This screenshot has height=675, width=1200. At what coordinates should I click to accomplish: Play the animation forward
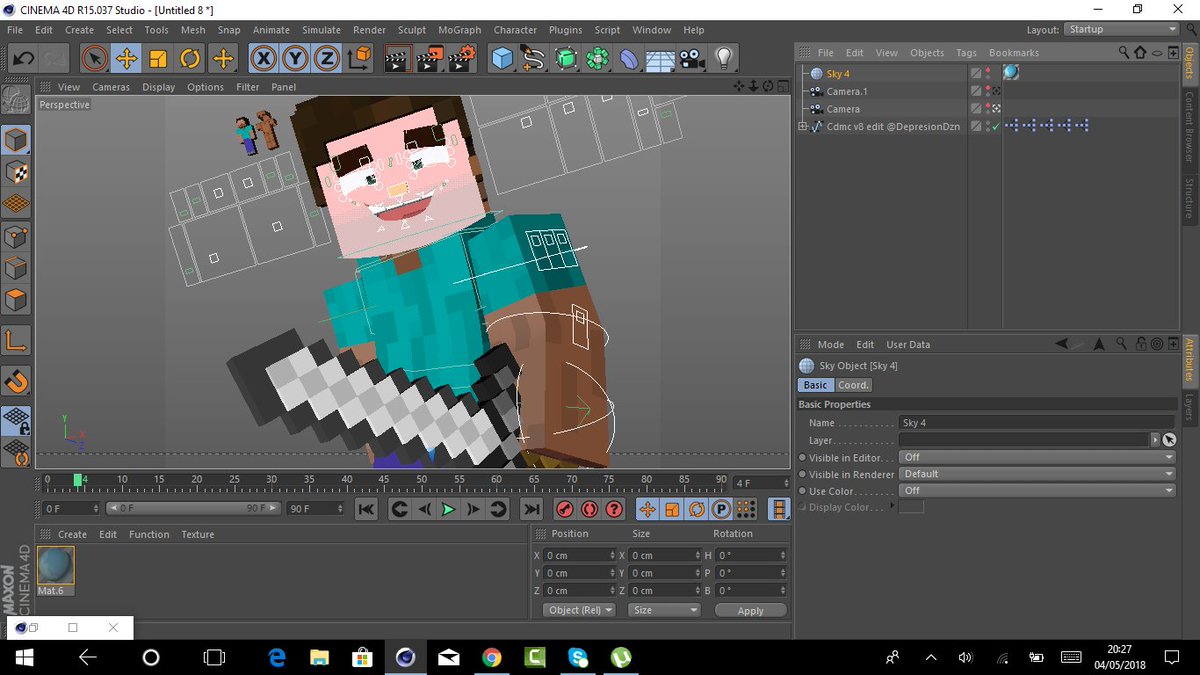pos(448,510)
